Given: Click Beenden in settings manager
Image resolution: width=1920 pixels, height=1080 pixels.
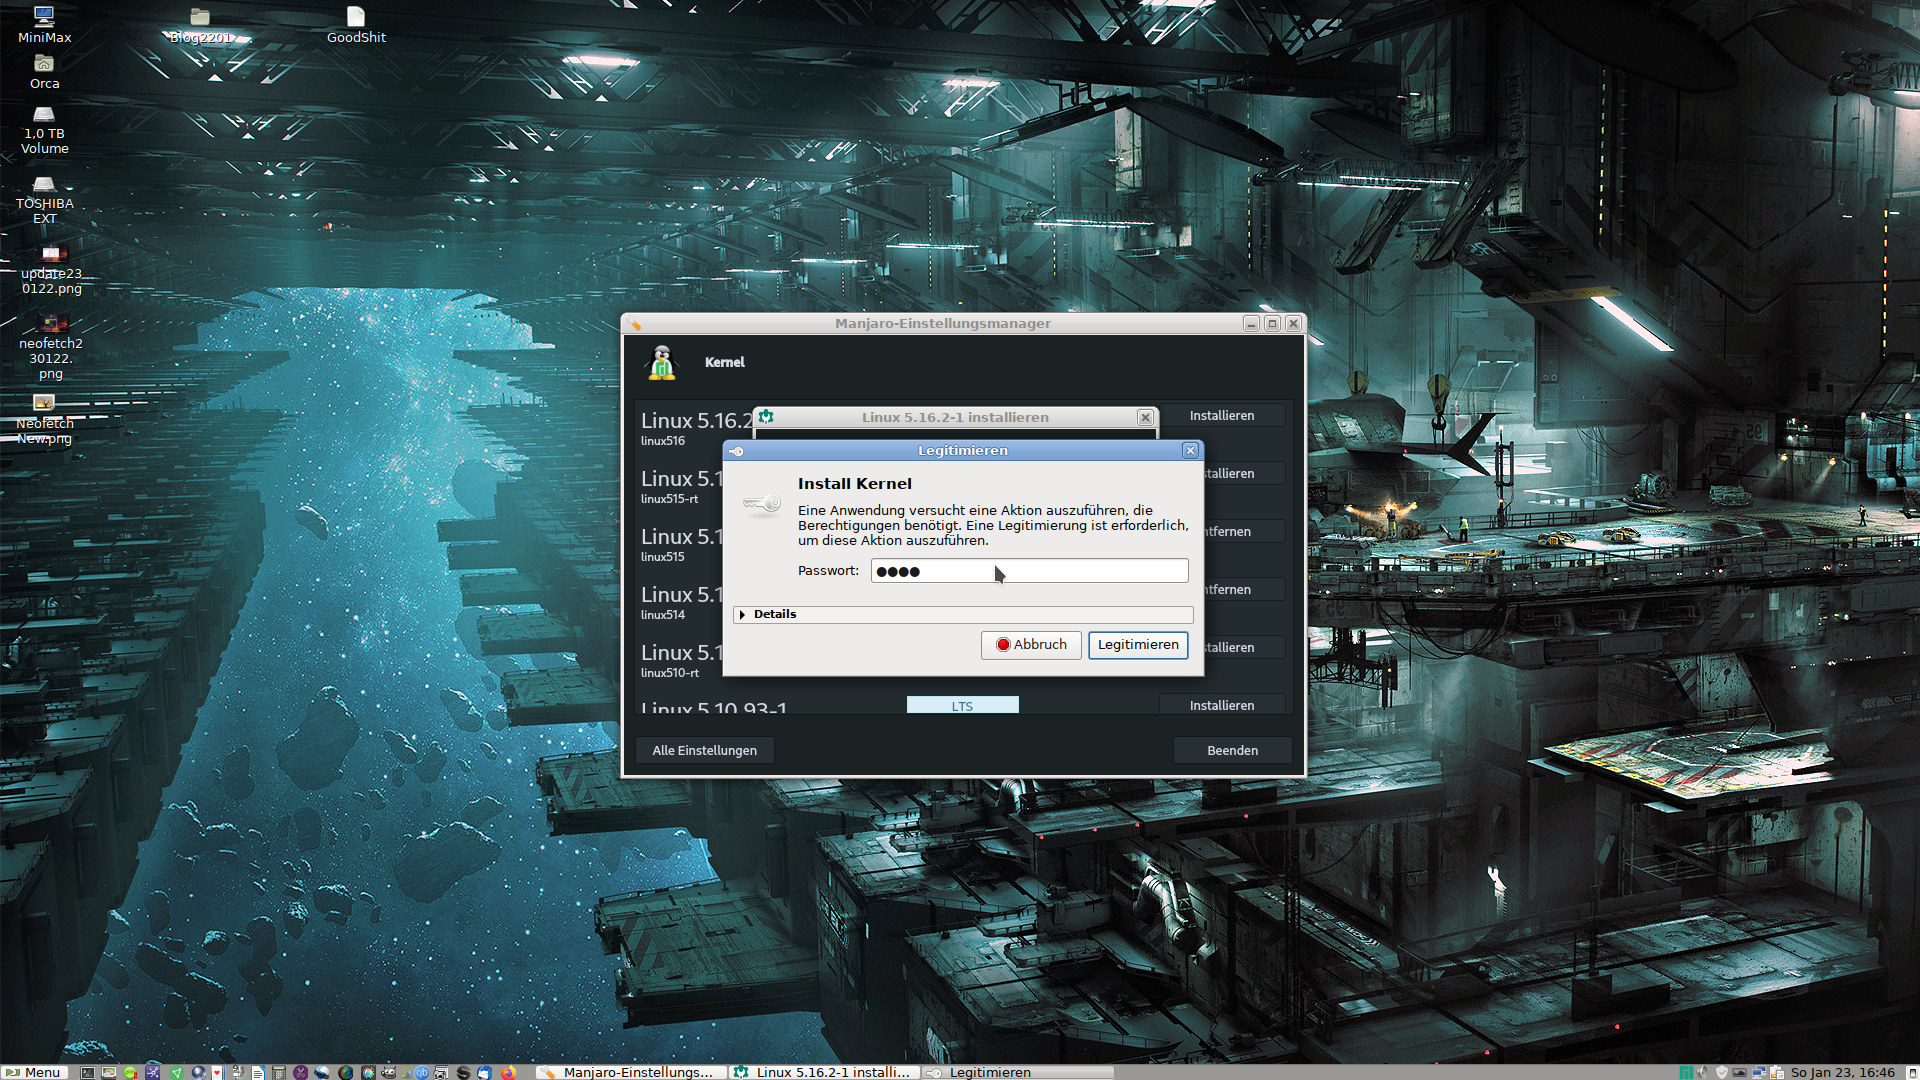Looking at the screenshot, I should (x=1232, y=750).
